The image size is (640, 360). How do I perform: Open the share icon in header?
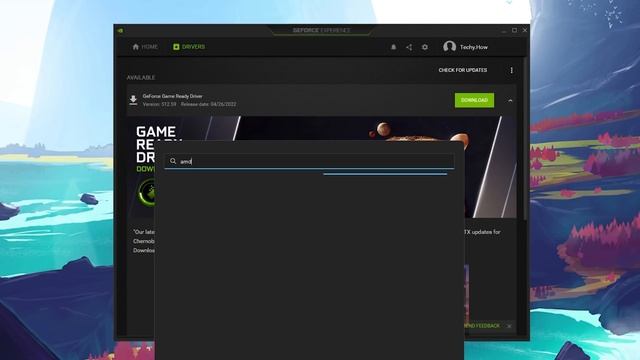(409, 47)
